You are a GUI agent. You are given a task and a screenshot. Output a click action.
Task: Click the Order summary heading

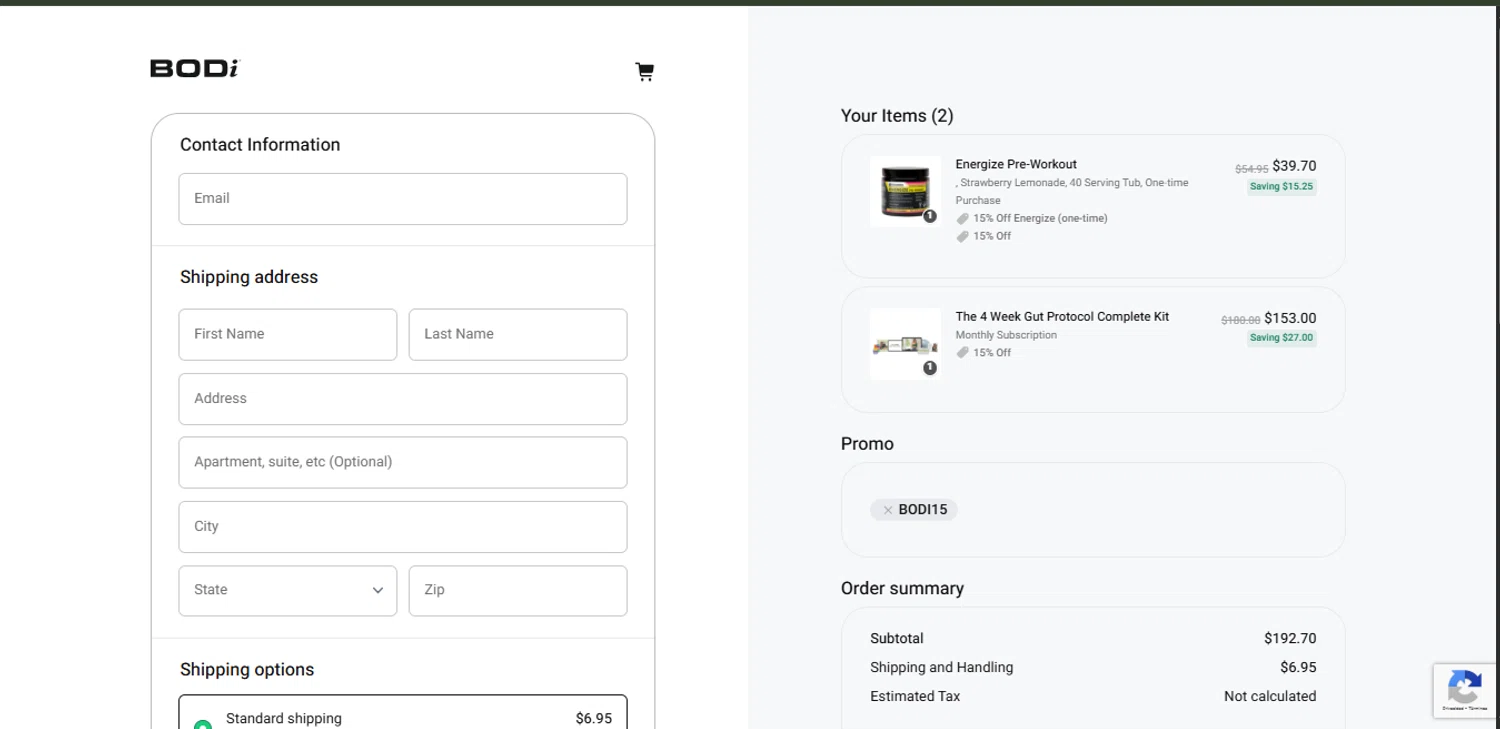click(902, 588)
